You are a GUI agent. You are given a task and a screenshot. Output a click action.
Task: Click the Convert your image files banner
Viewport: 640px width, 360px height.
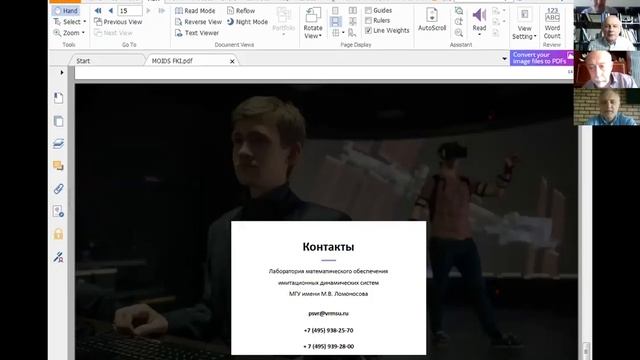pyautogui.click(x=542, y=58)
